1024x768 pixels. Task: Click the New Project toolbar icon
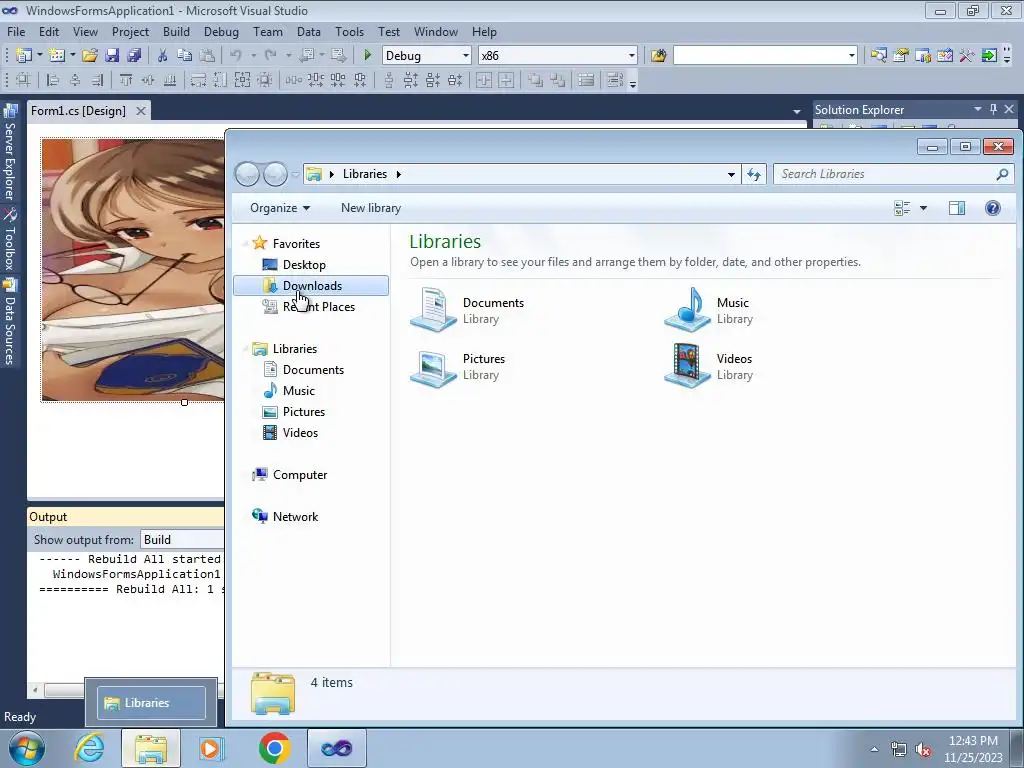click(x=24, y=56)
